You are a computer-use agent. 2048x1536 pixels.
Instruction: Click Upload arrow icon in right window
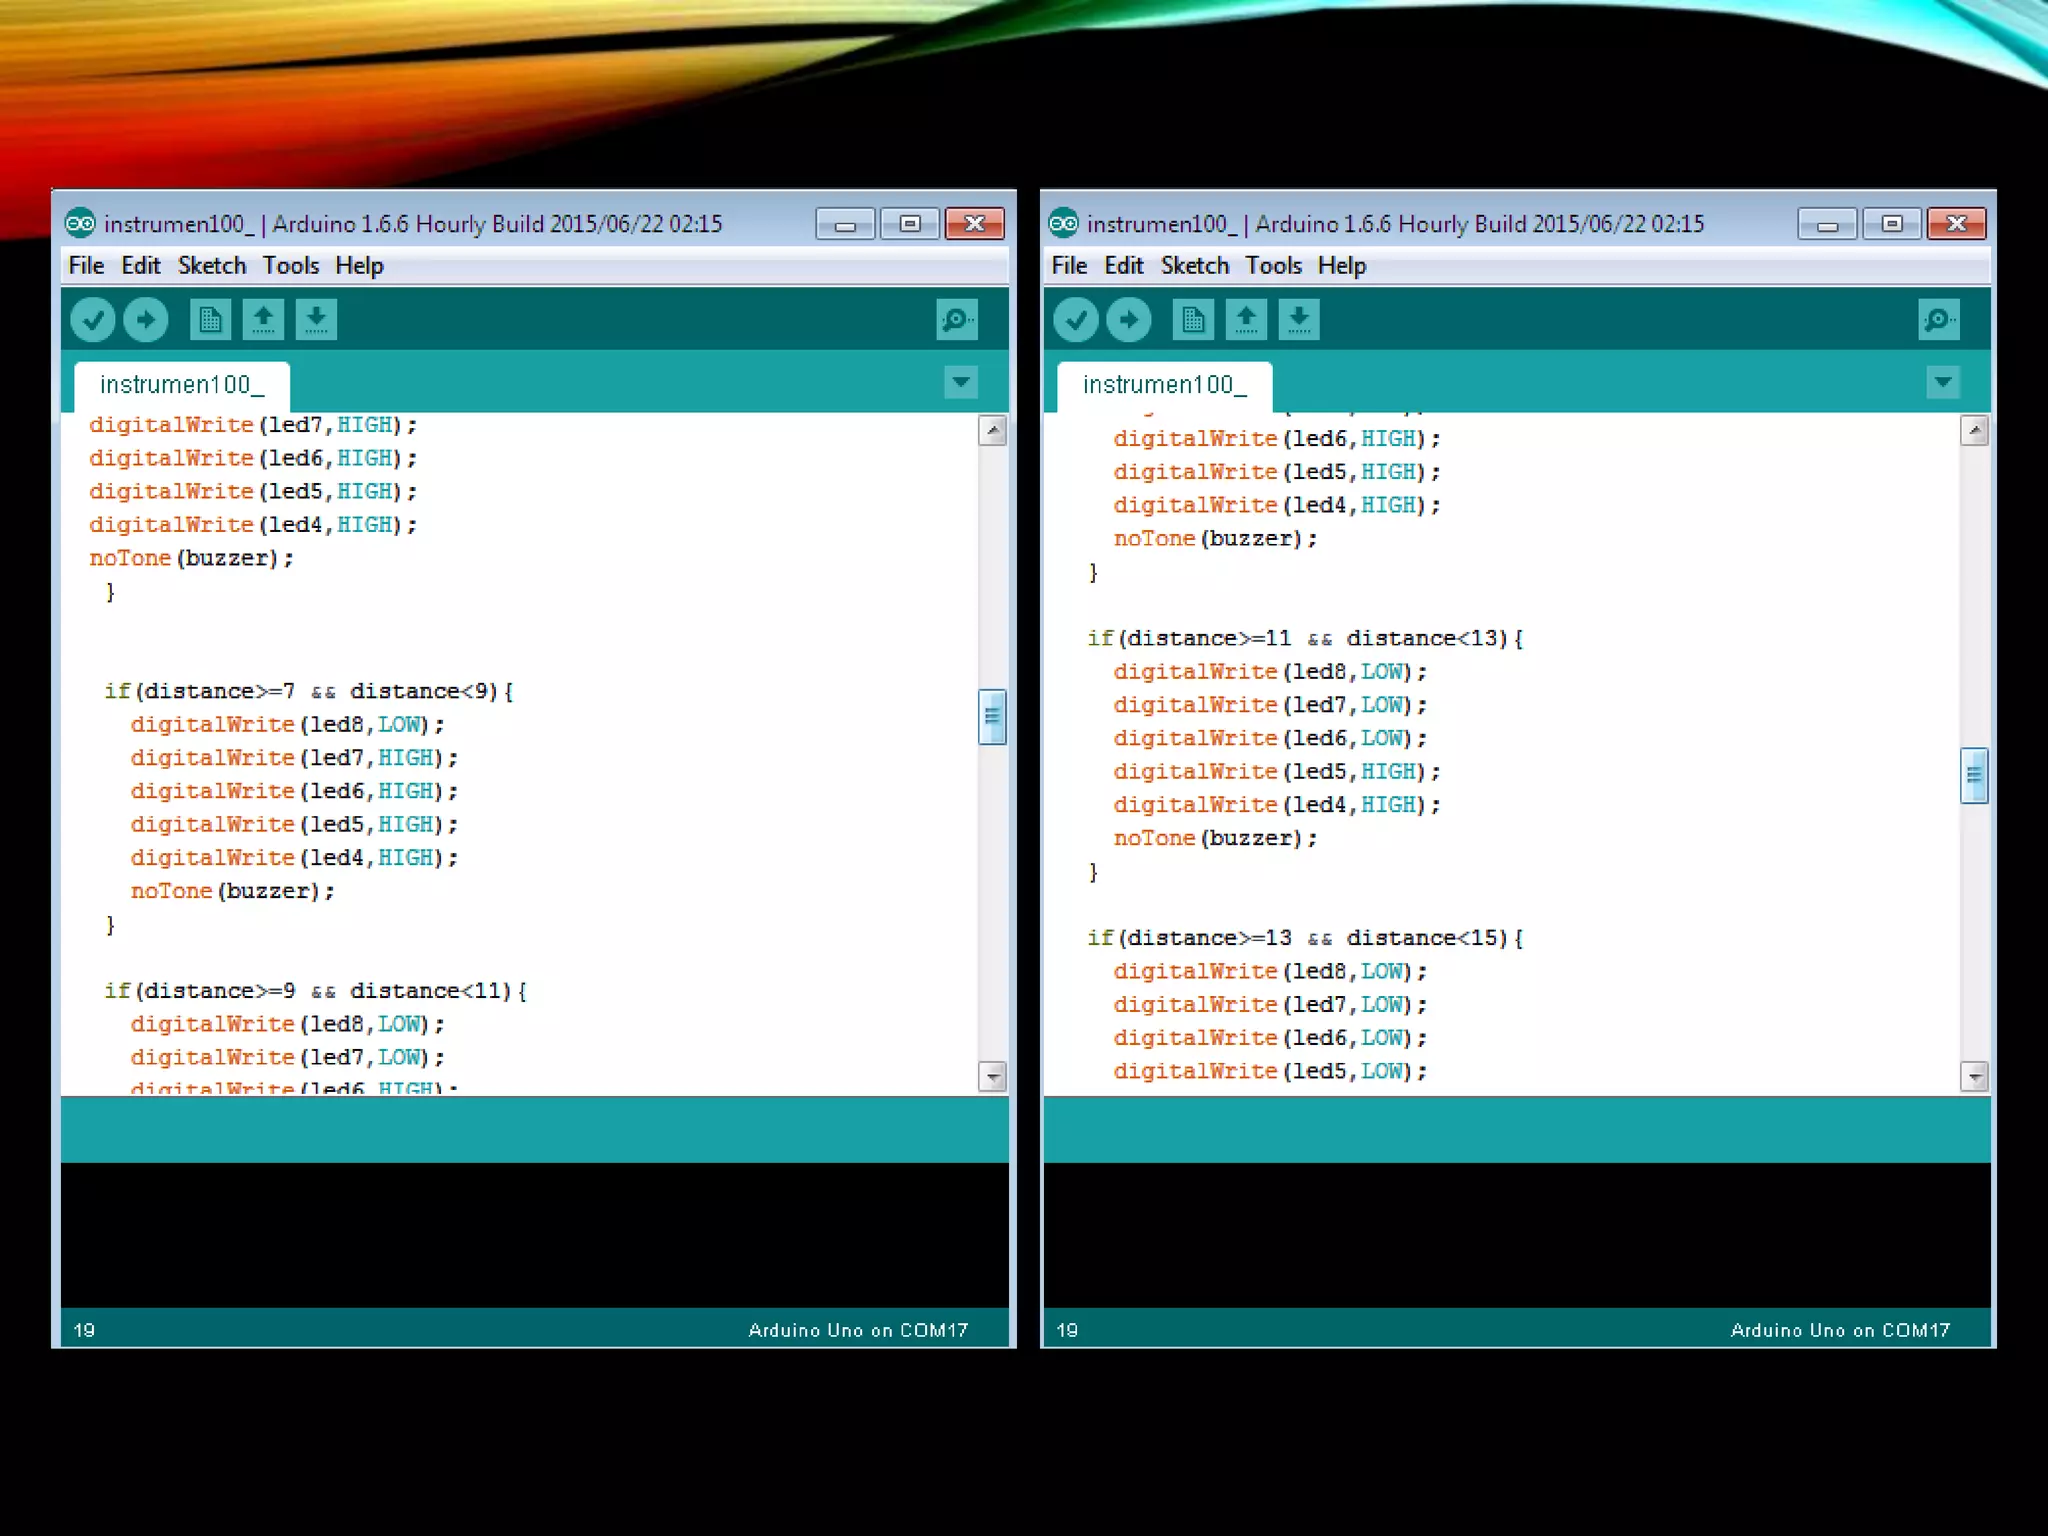(1129, 320)
